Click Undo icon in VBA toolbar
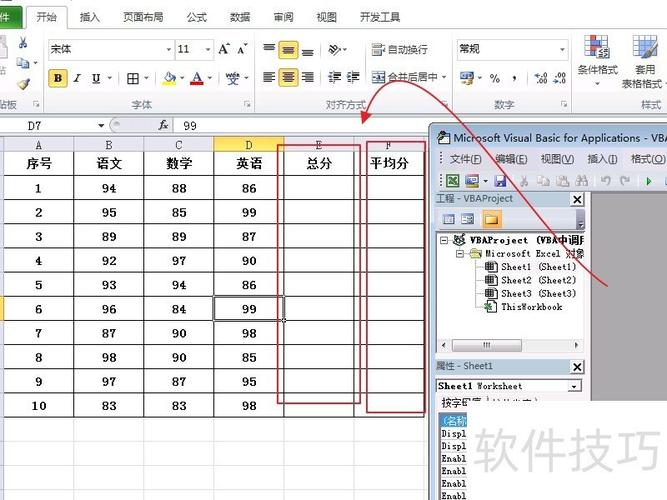667x500 pixels. (605, 181)
